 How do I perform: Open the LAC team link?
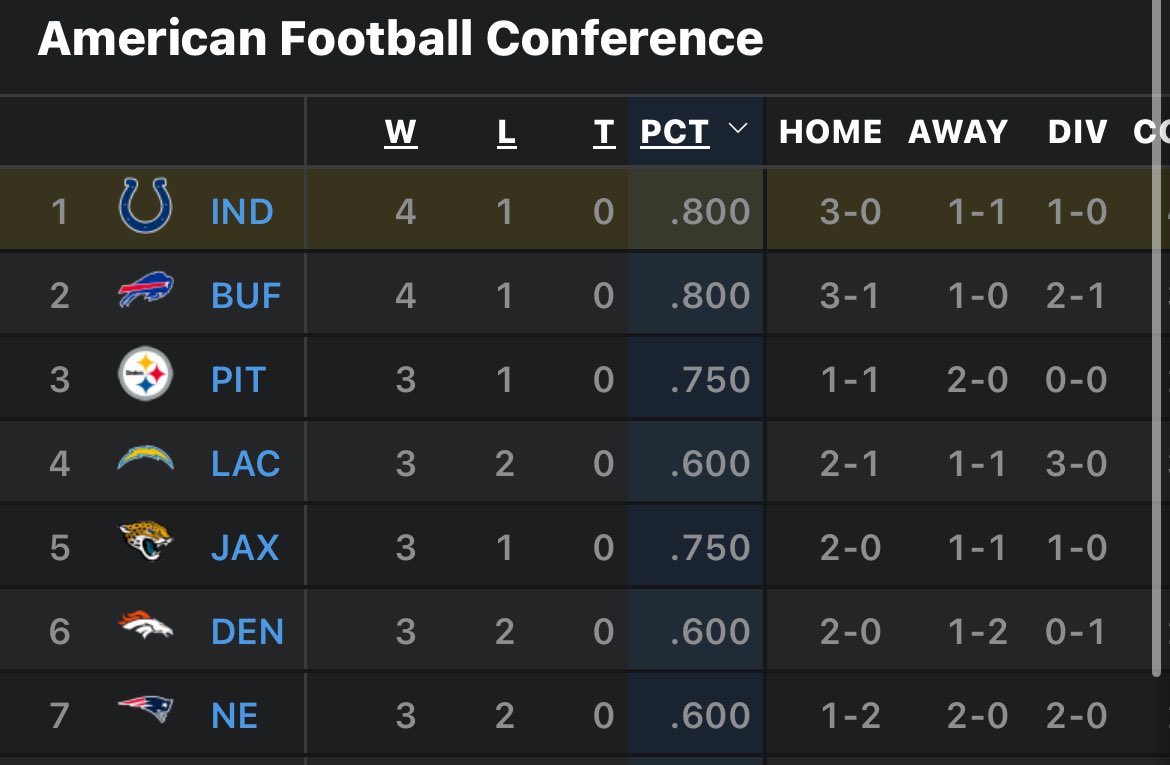(x=245, y=464)
